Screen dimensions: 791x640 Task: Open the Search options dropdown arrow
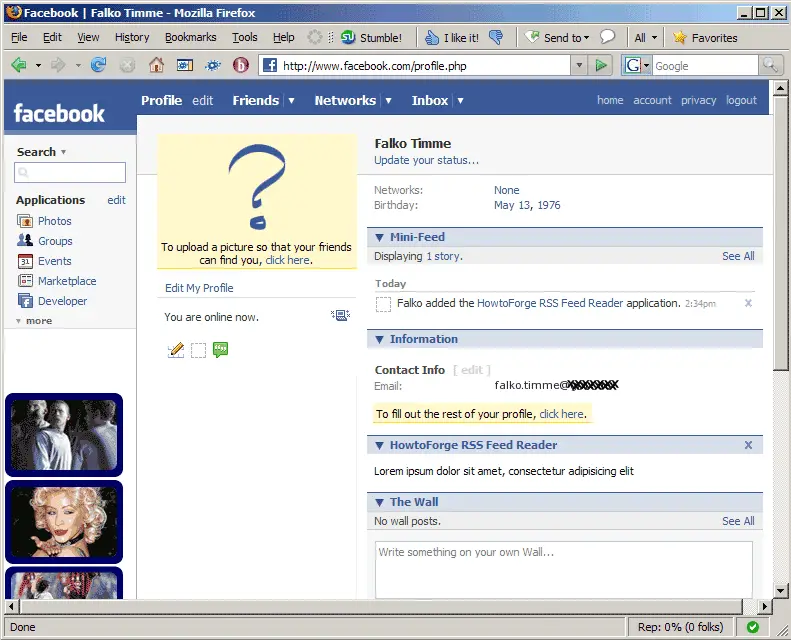coord(63,152)
